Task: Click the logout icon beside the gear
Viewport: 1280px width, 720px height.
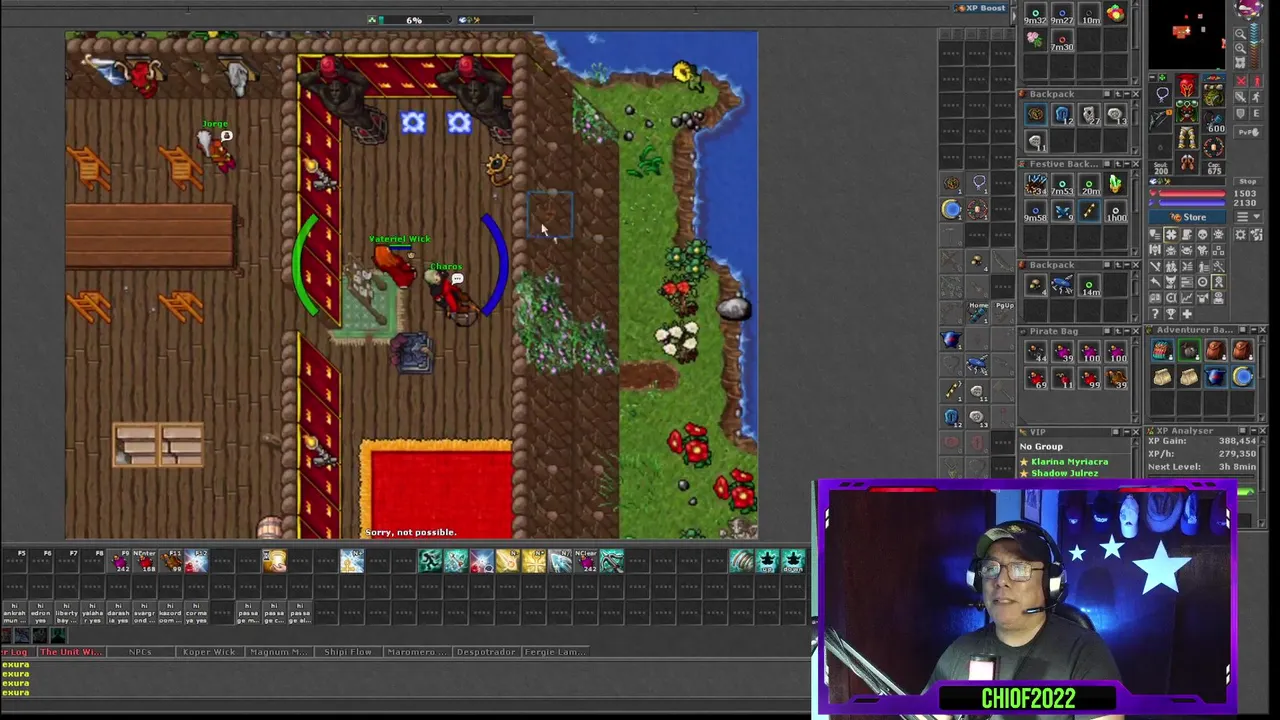Action: point(1257,235)
